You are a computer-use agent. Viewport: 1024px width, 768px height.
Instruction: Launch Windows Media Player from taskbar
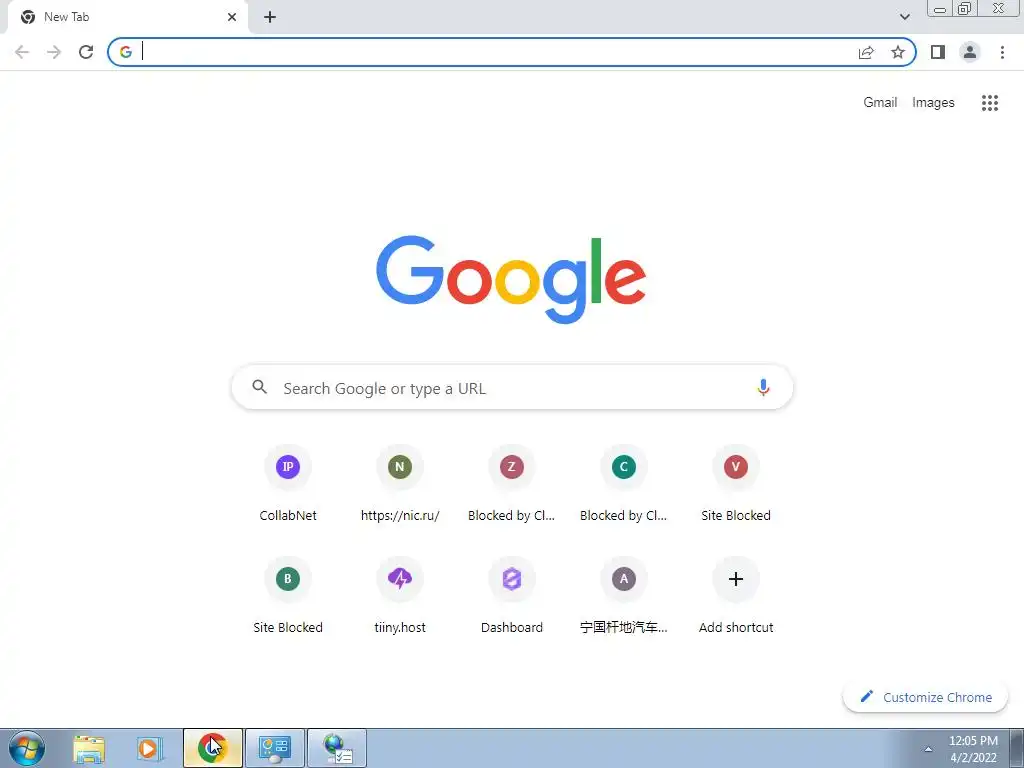click(150, 748)
